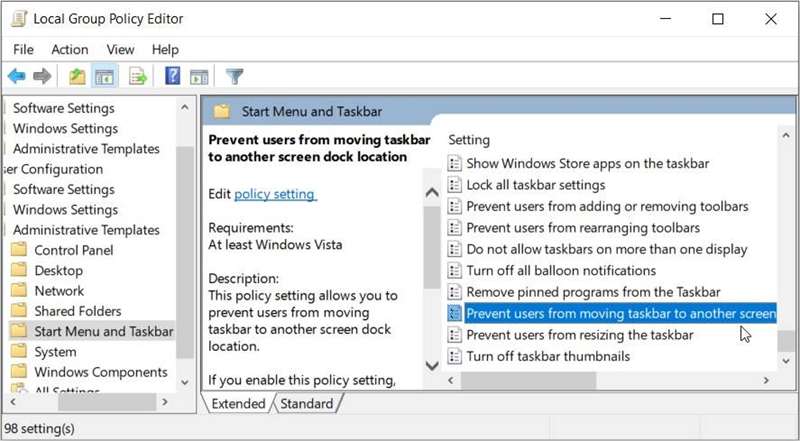The width and height of the screenshot is (800, 441).
Task: Open Windows Components tree folder
Action: [x=89, y=372]
